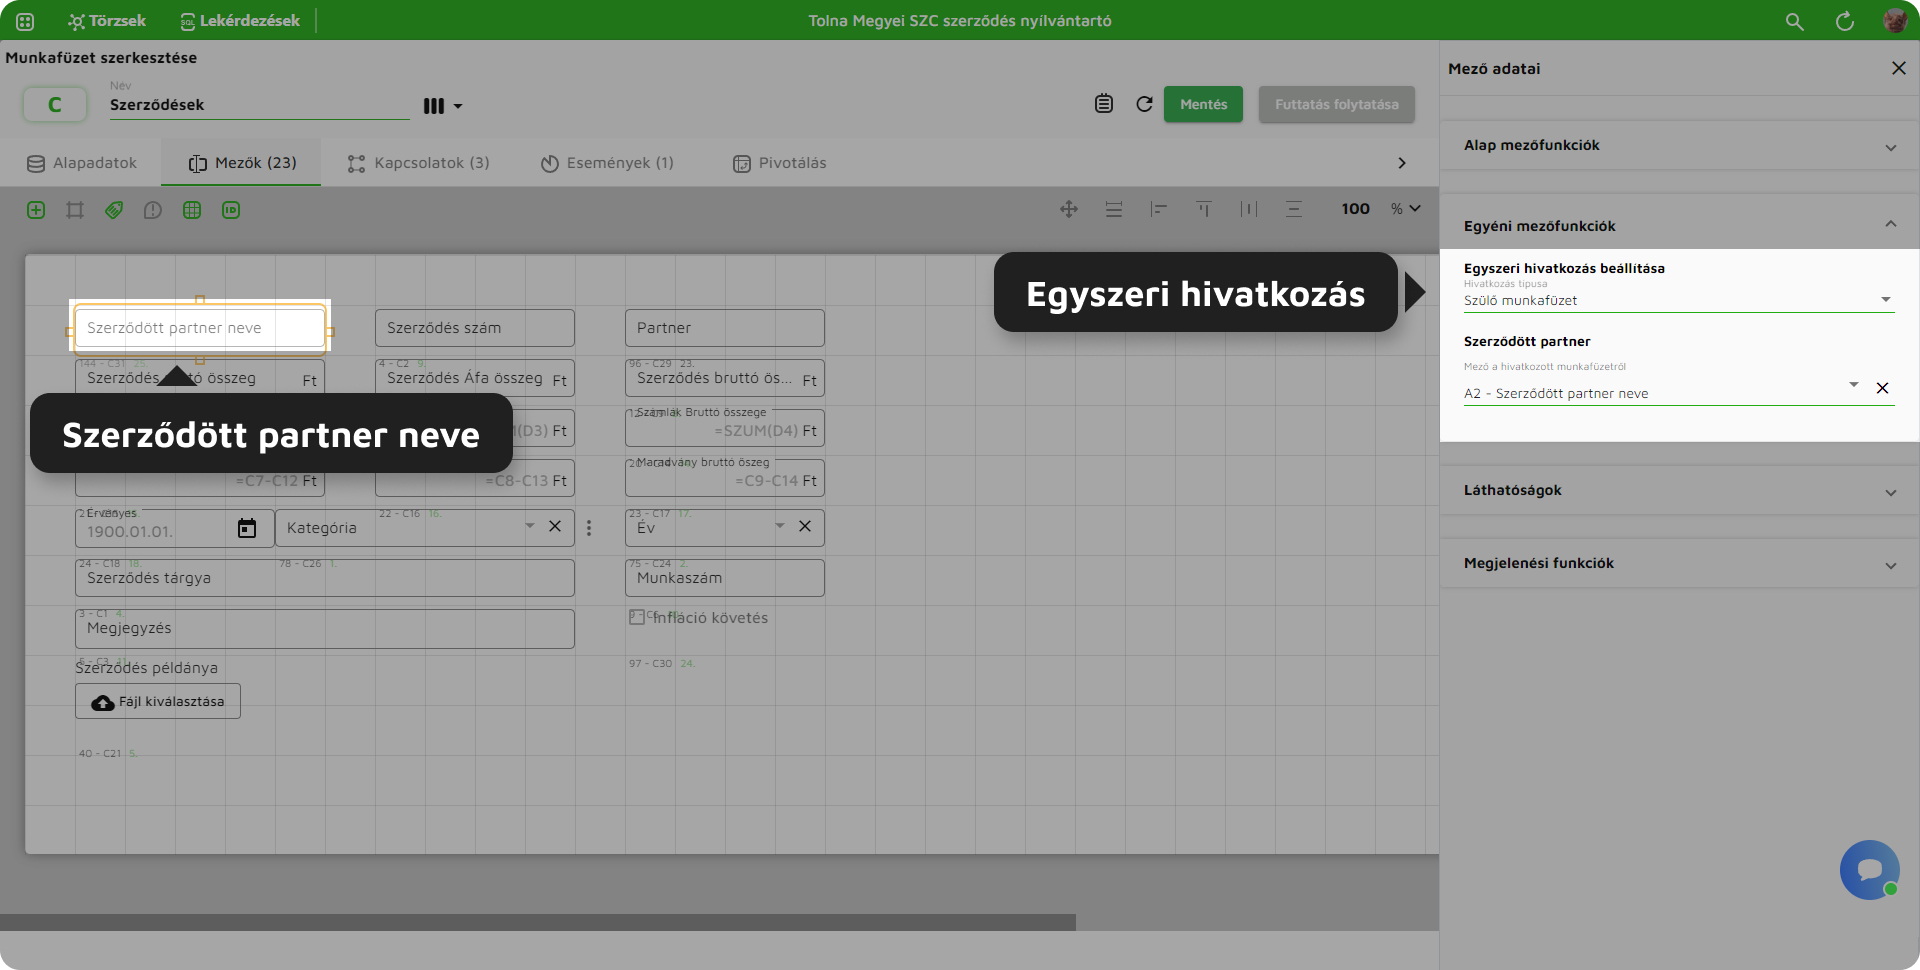Screen dimensions: 1920x970
Task: Select the Szerződött partner neve field
Action: [x=200, y=328]
